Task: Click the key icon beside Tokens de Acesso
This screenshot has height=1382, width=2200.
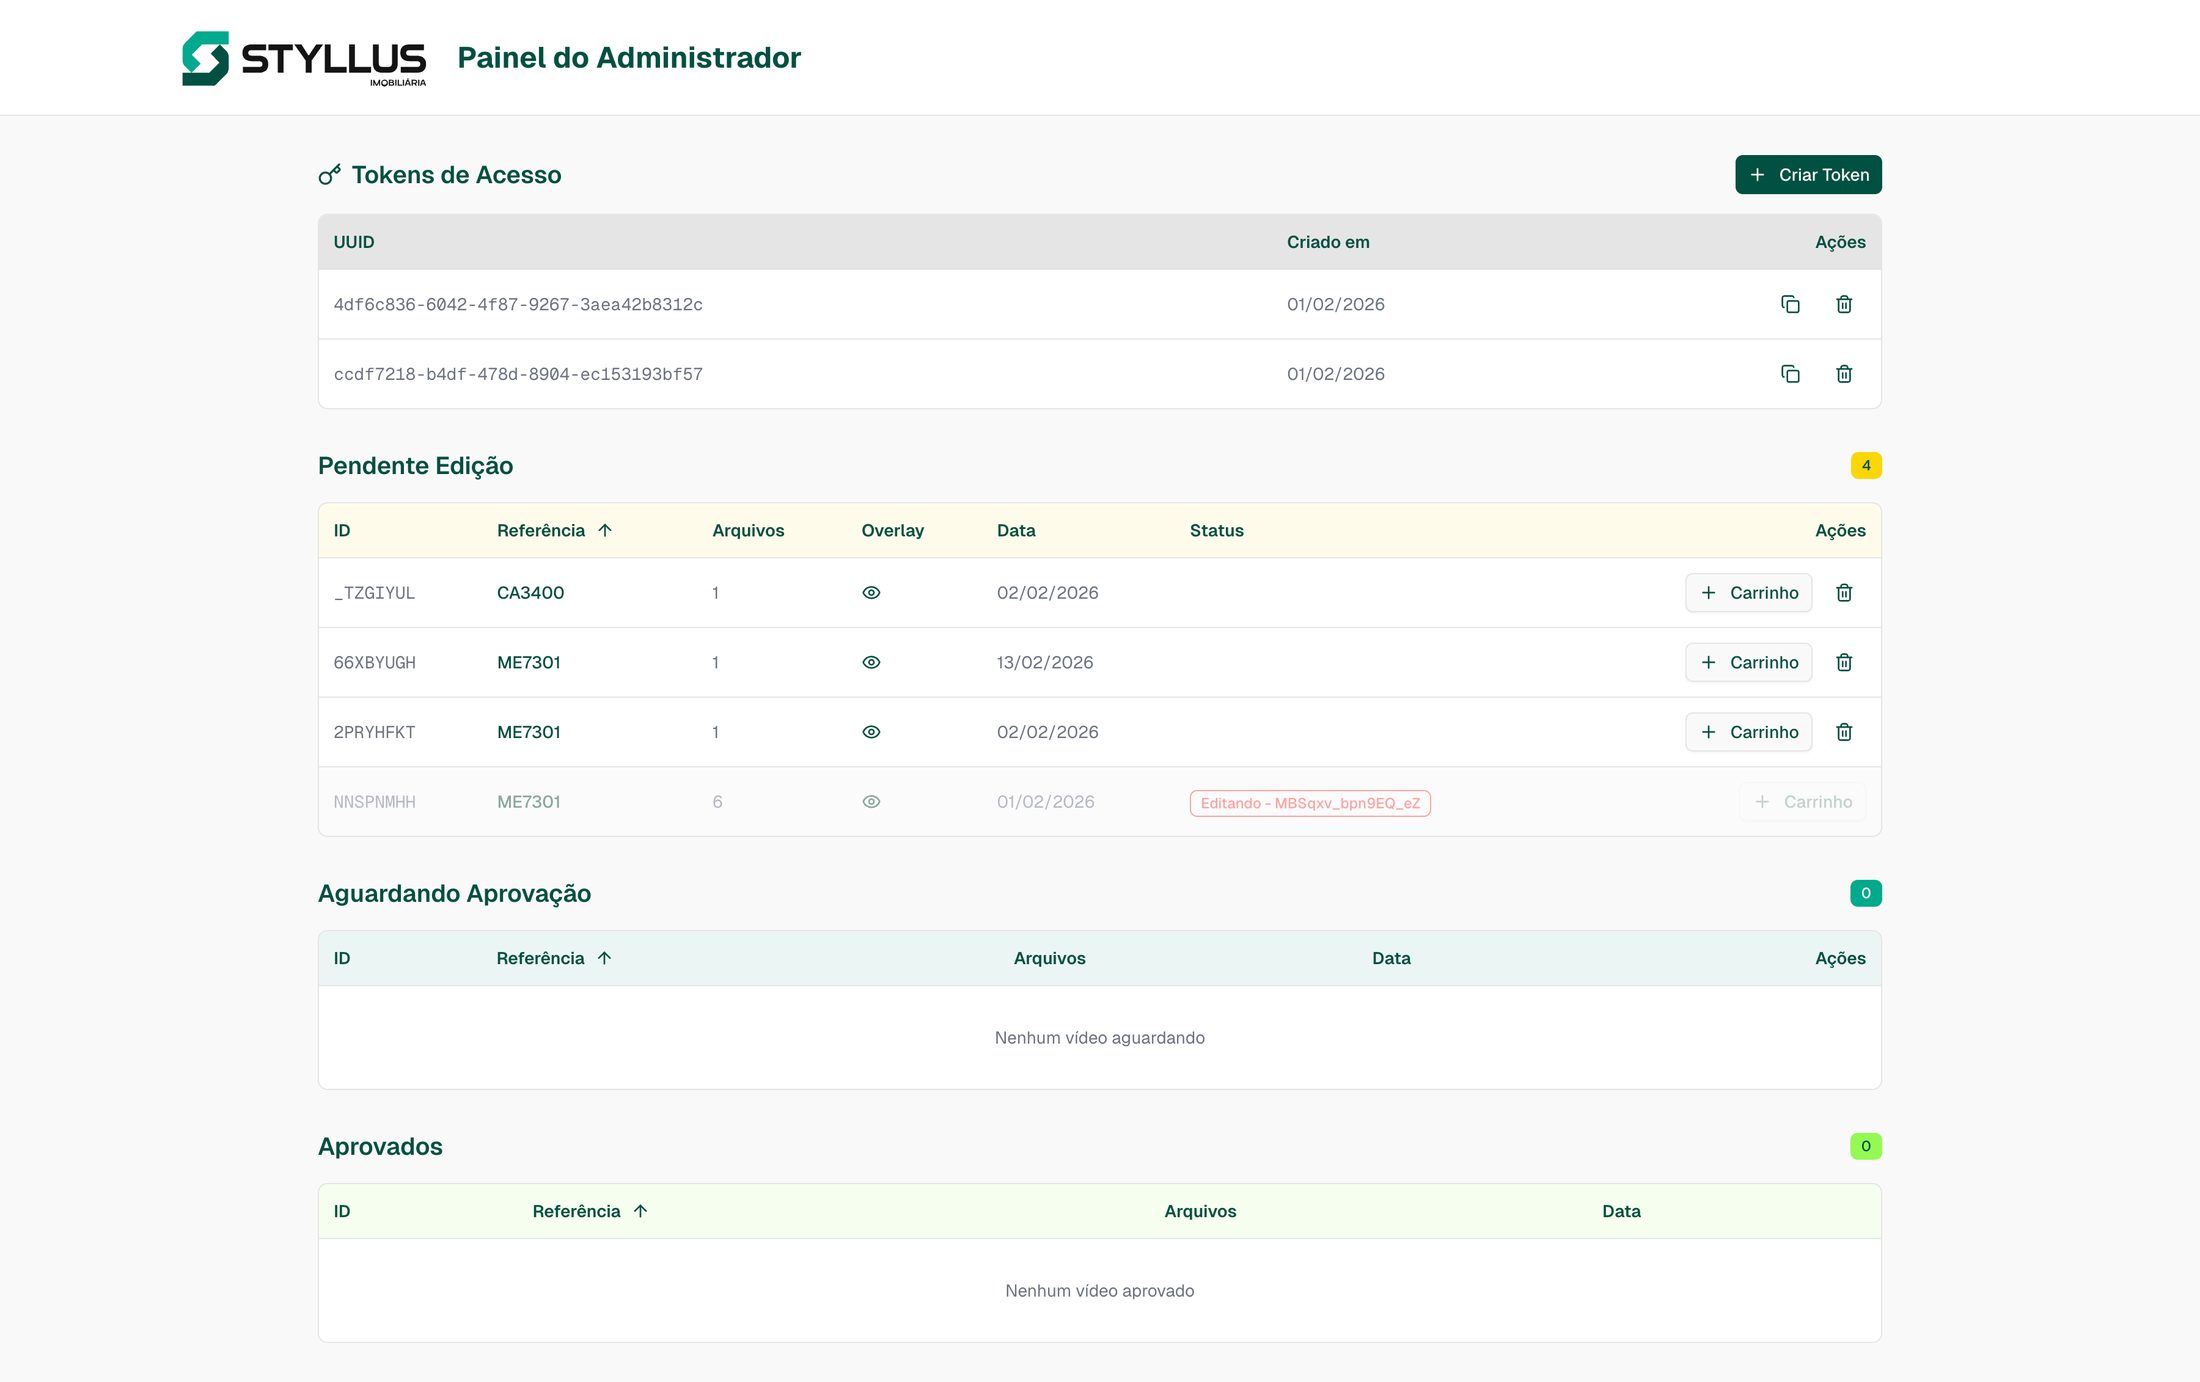Action: [x=329, y=174]
